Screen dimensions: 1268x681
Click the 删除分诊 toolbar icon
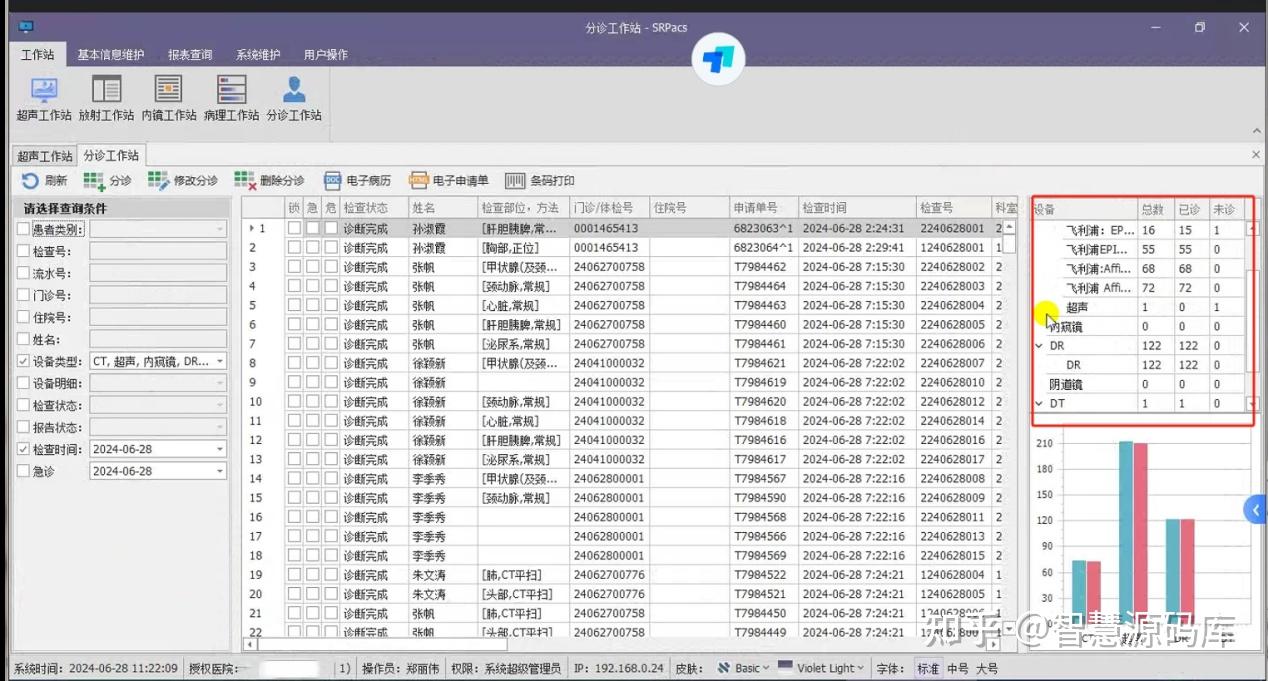(245, 181)
